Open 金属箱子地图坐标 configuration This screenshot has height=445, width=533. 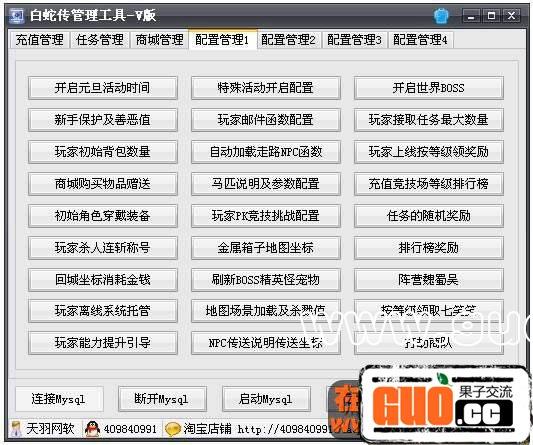265,247
